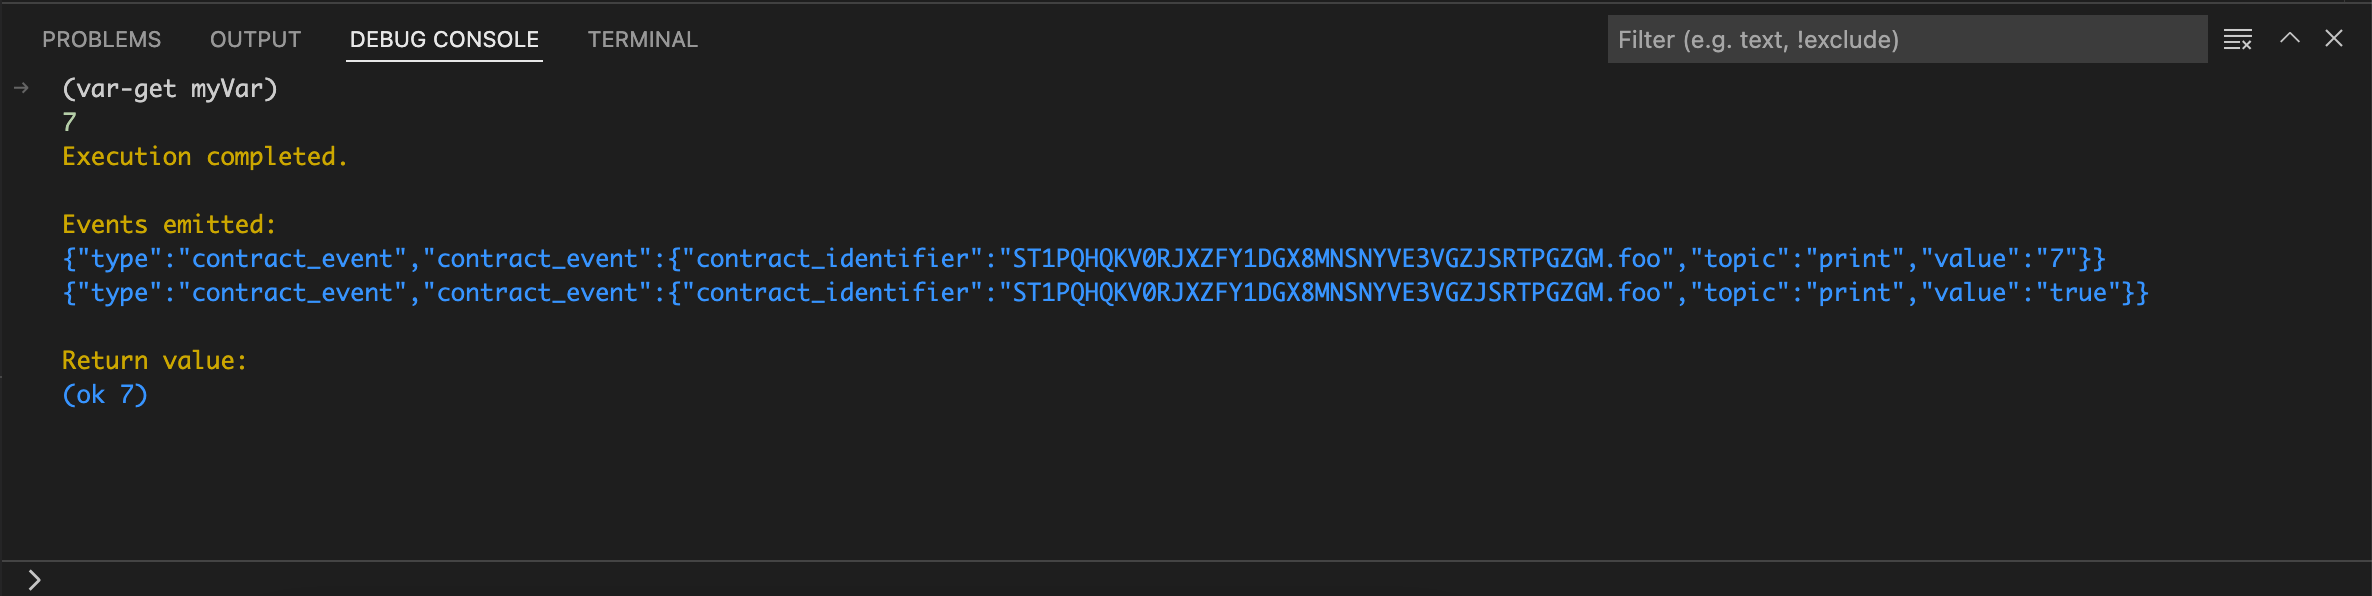Select the (var-get myVar) expression line

169,88
